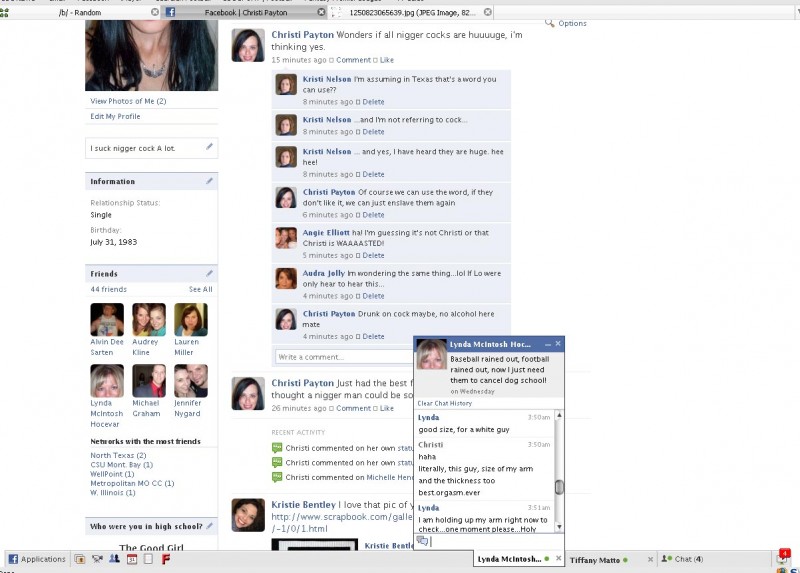Open the Notes page icon in the bottom bar
This screenshot has height=573, width=800.
coord(148,559)
